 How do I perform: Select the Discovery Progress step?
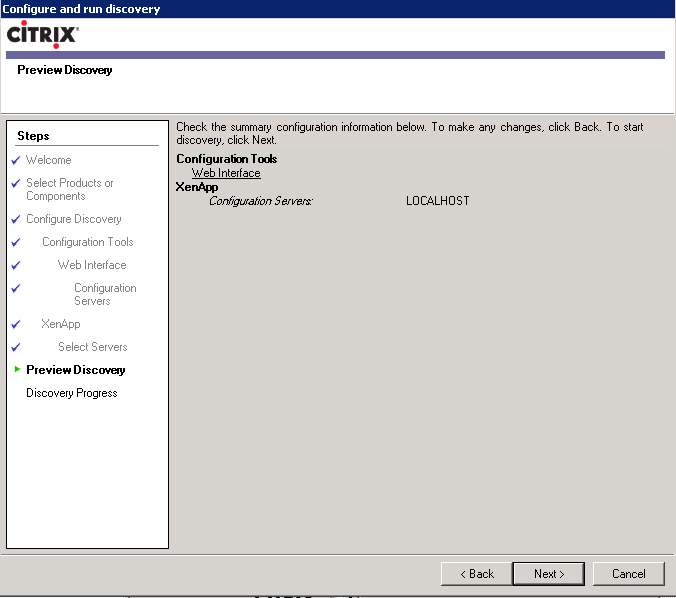(72, 393)
